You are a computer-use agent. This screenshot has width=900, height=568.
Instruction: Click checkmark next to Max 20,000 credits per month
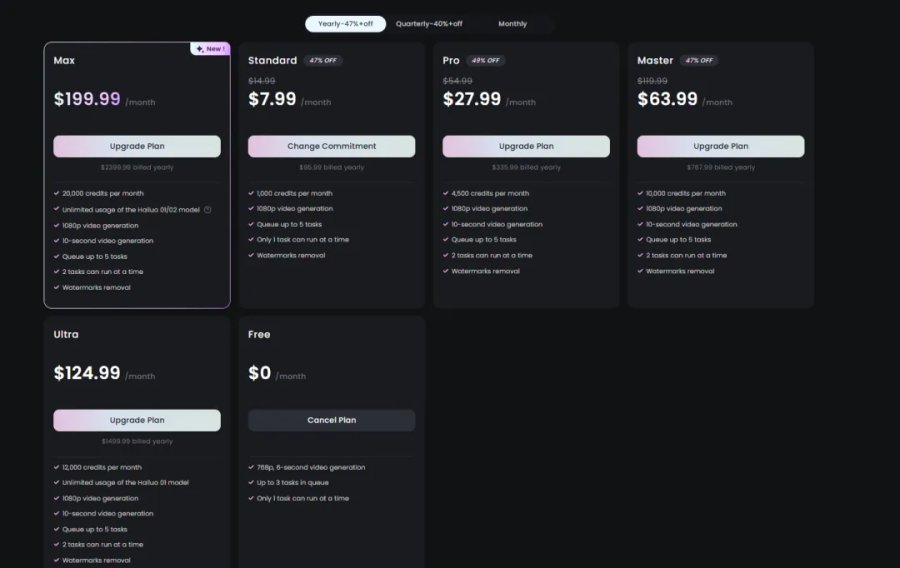coord(57,193)
